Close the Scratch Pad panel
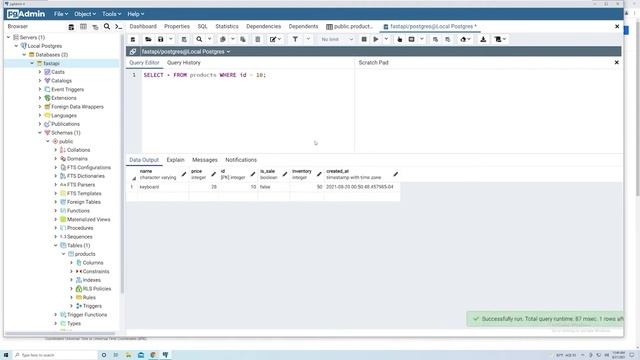The height and width of the screenshot is (360, 640). pos(617,62)
